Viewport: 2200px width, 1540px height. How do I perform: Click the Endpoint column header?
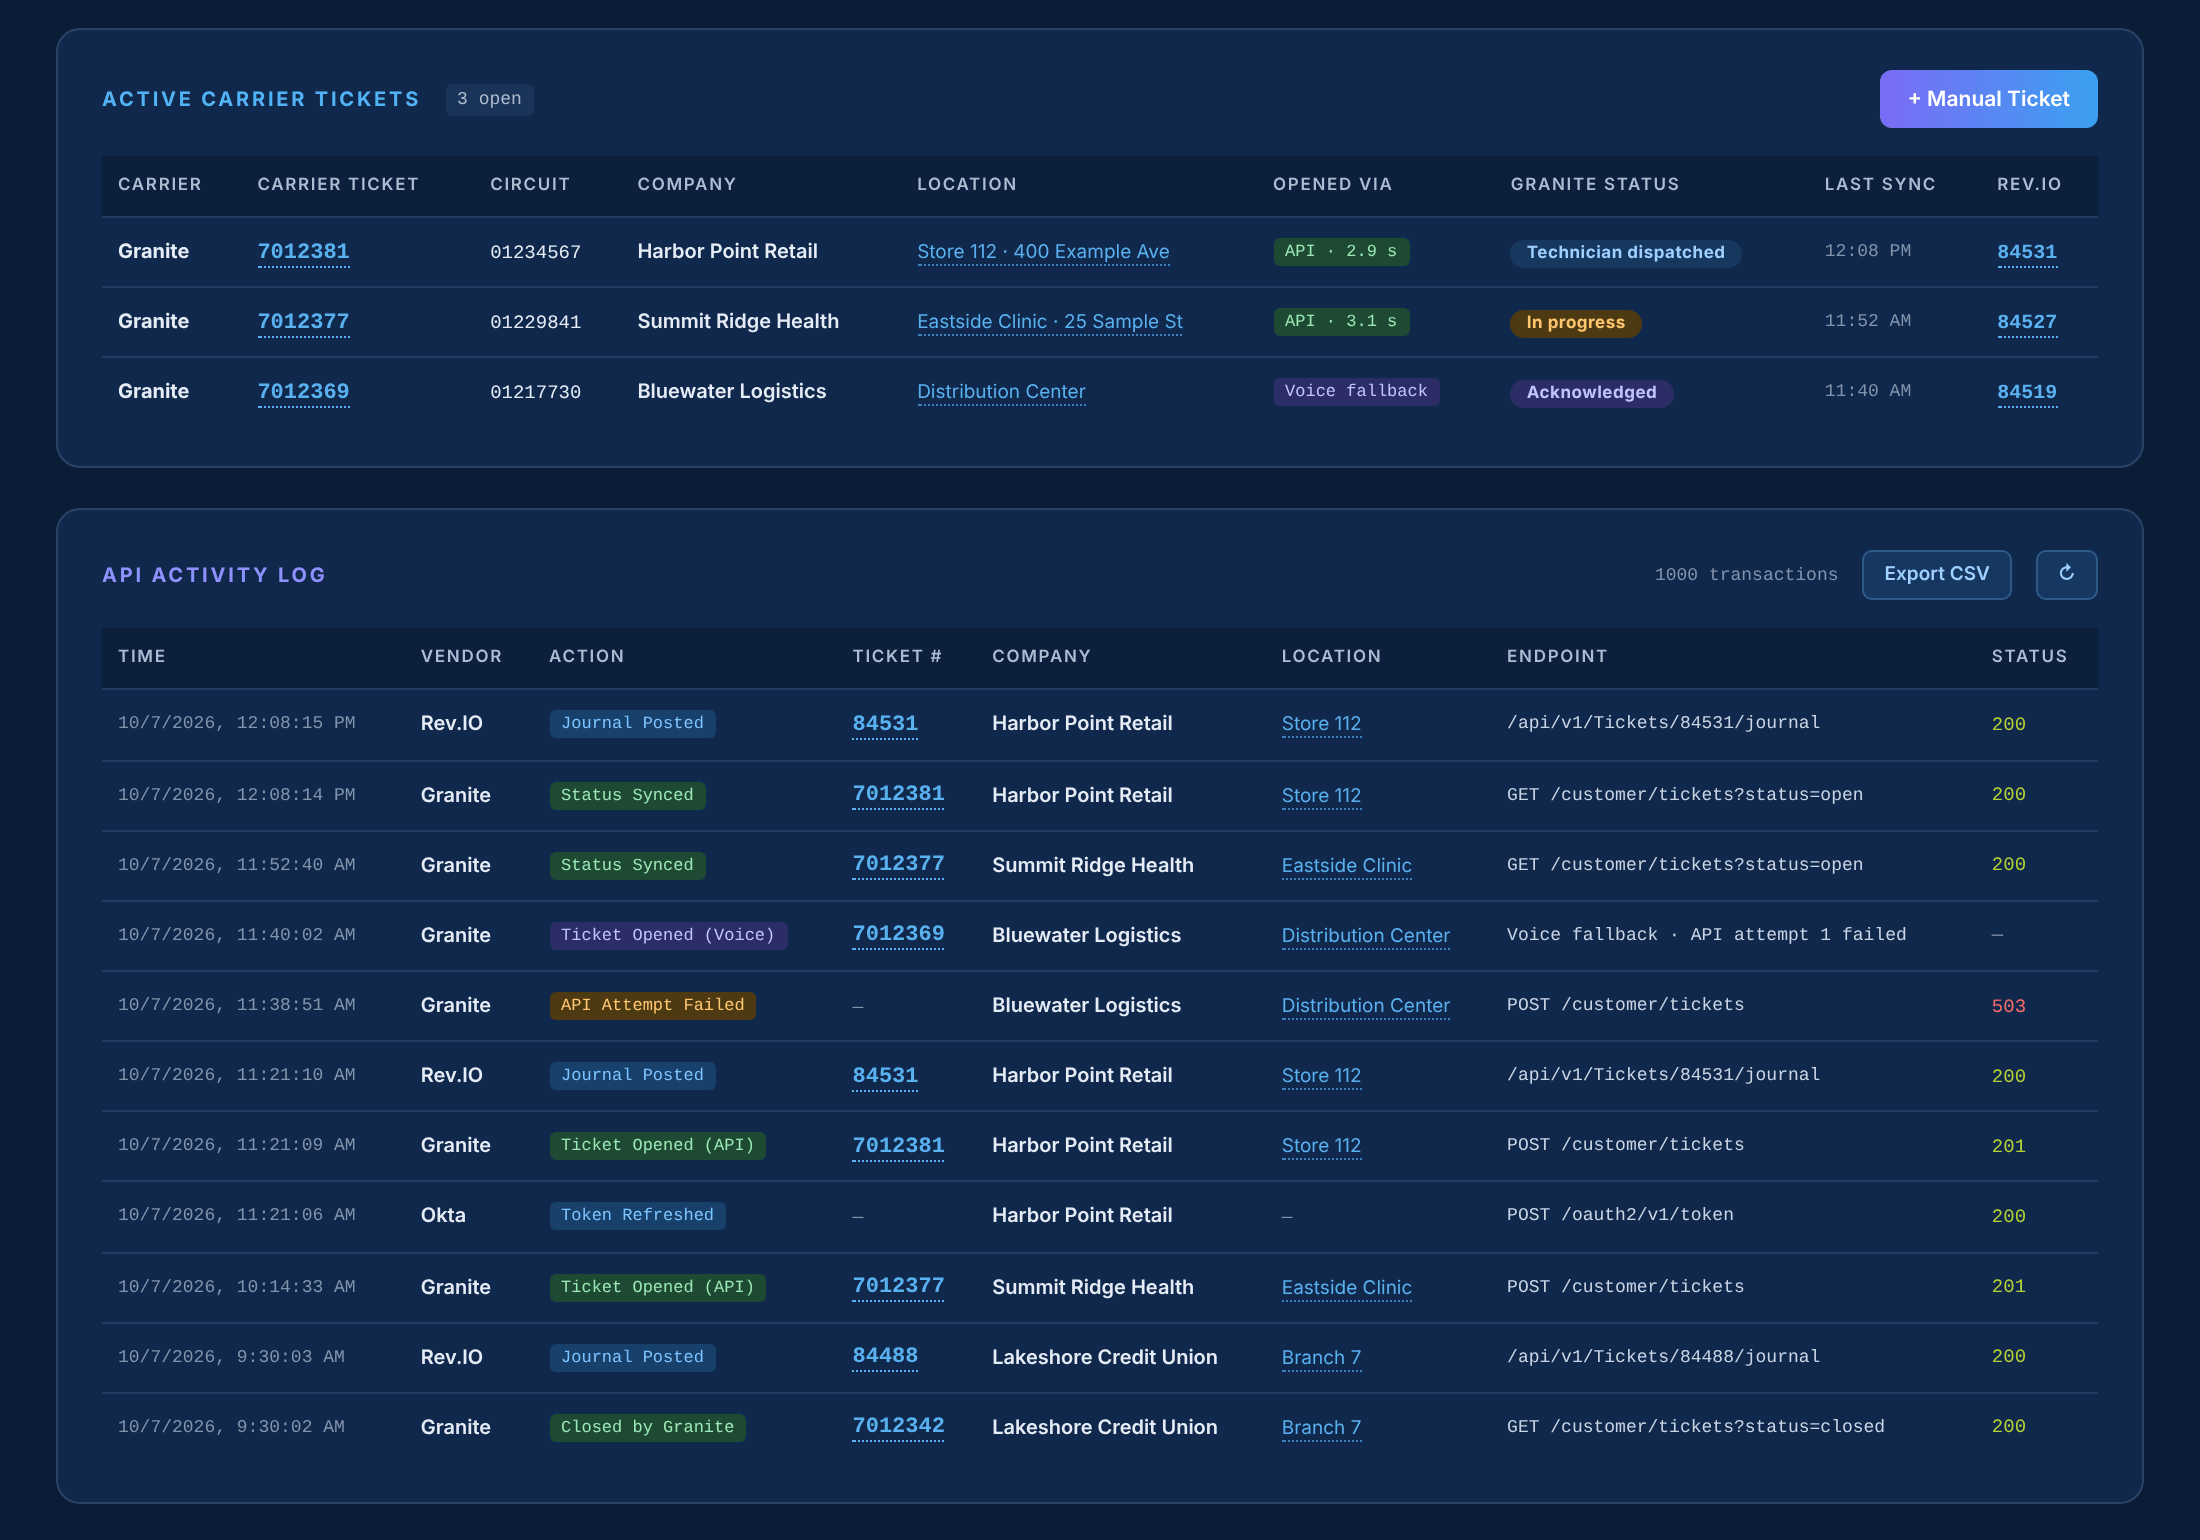[1557, 656]
